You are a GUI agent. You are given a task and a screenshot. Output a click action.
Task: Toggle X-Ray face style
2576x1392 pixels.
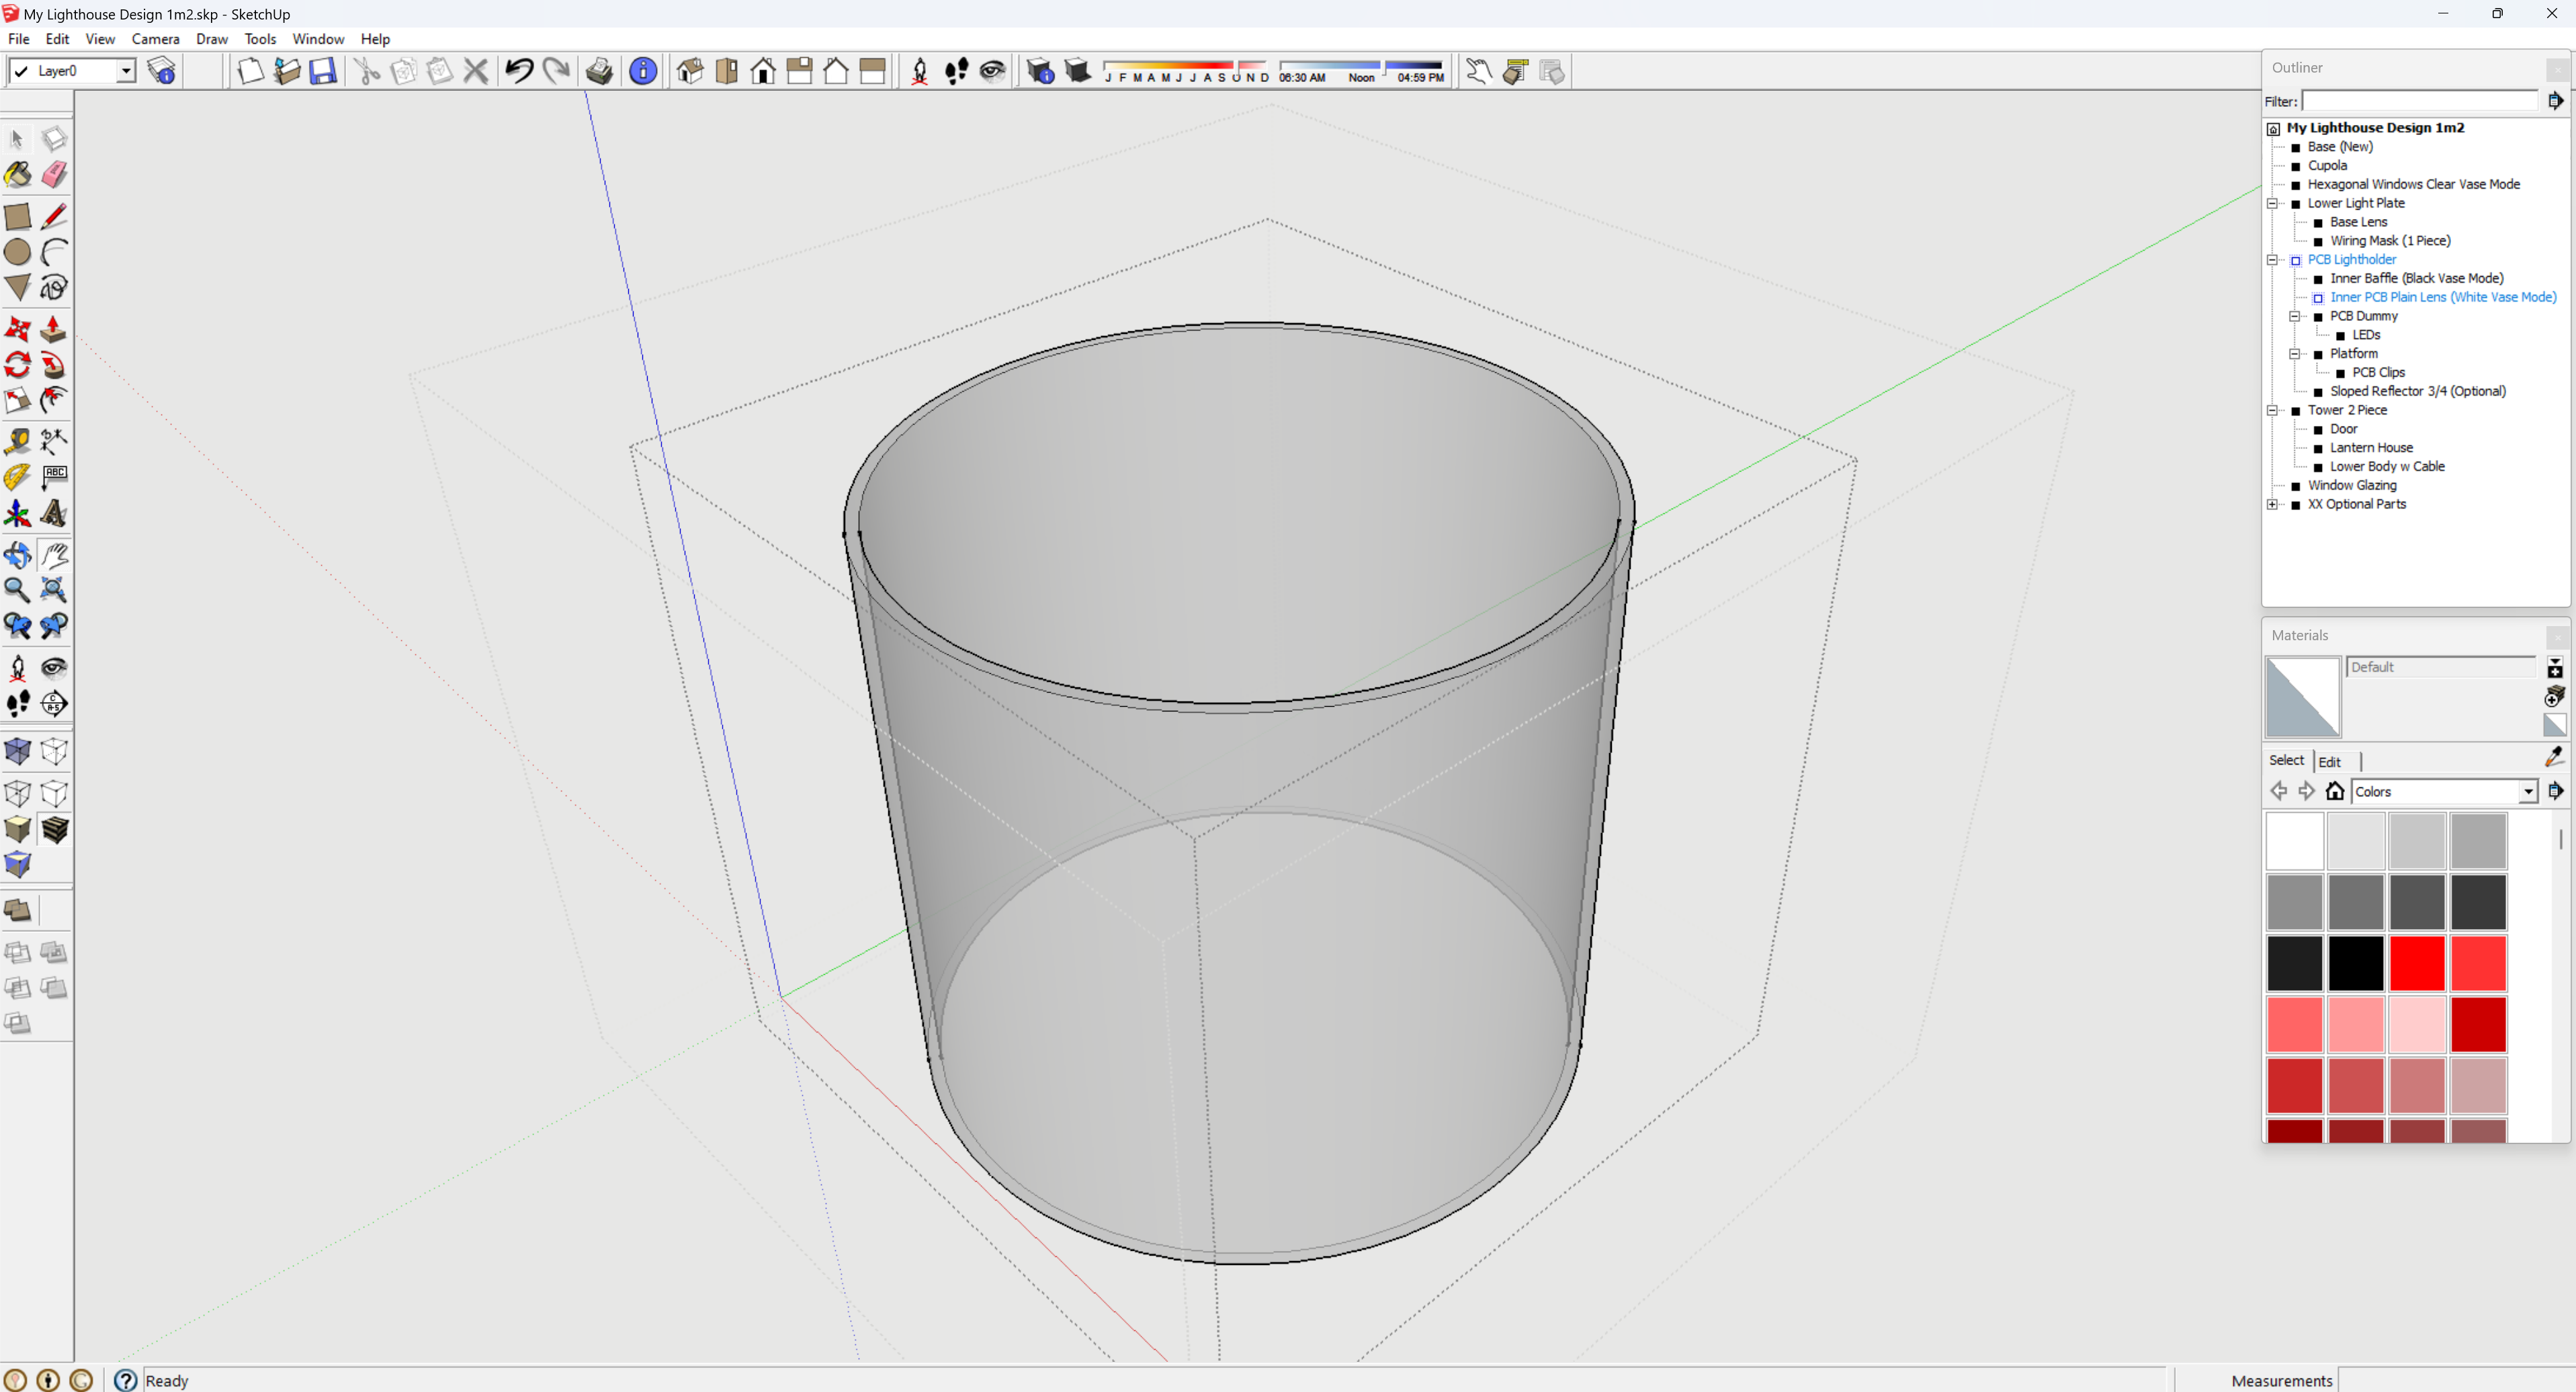click(18, 751)
